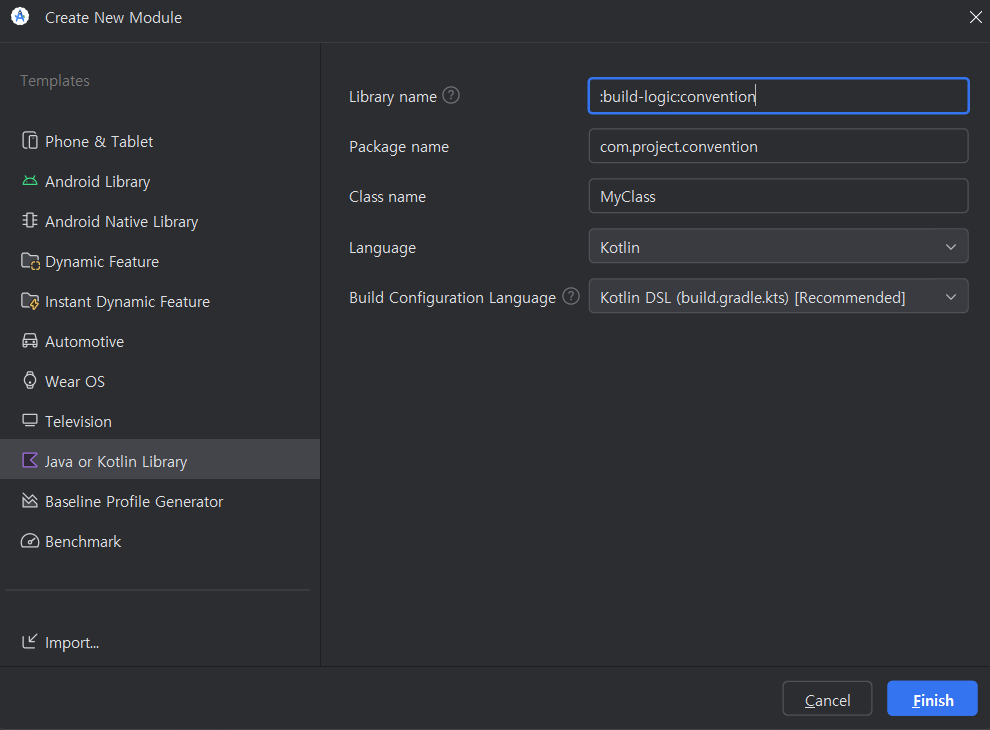Pick the Android Native Library template
990x730 pixels.
tap(160, 222)
